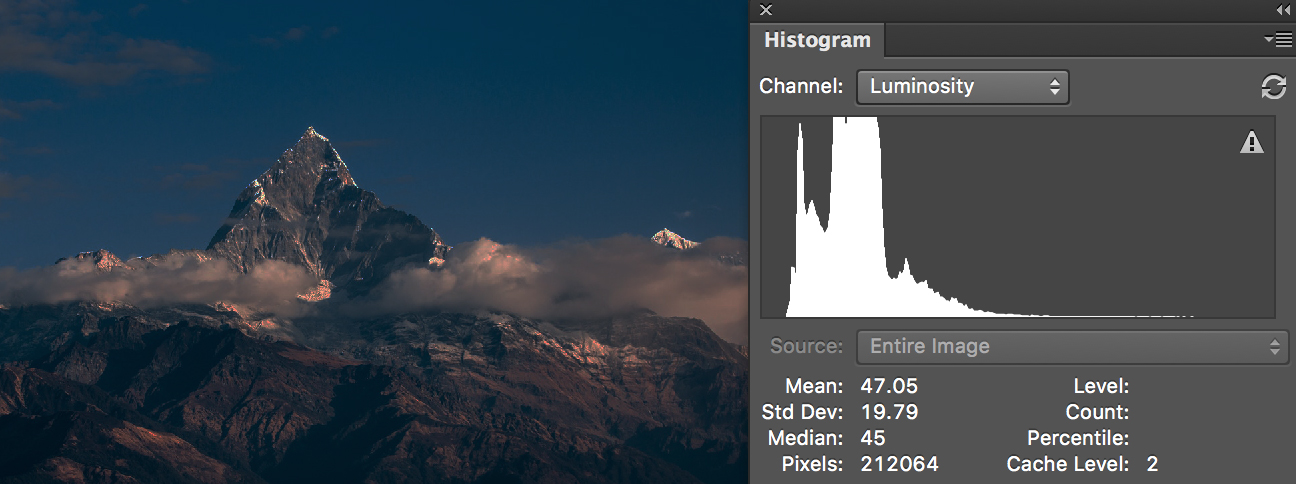
Task: Open the Channel dropdown set to Luminosity
Action: tap(963, 87)
